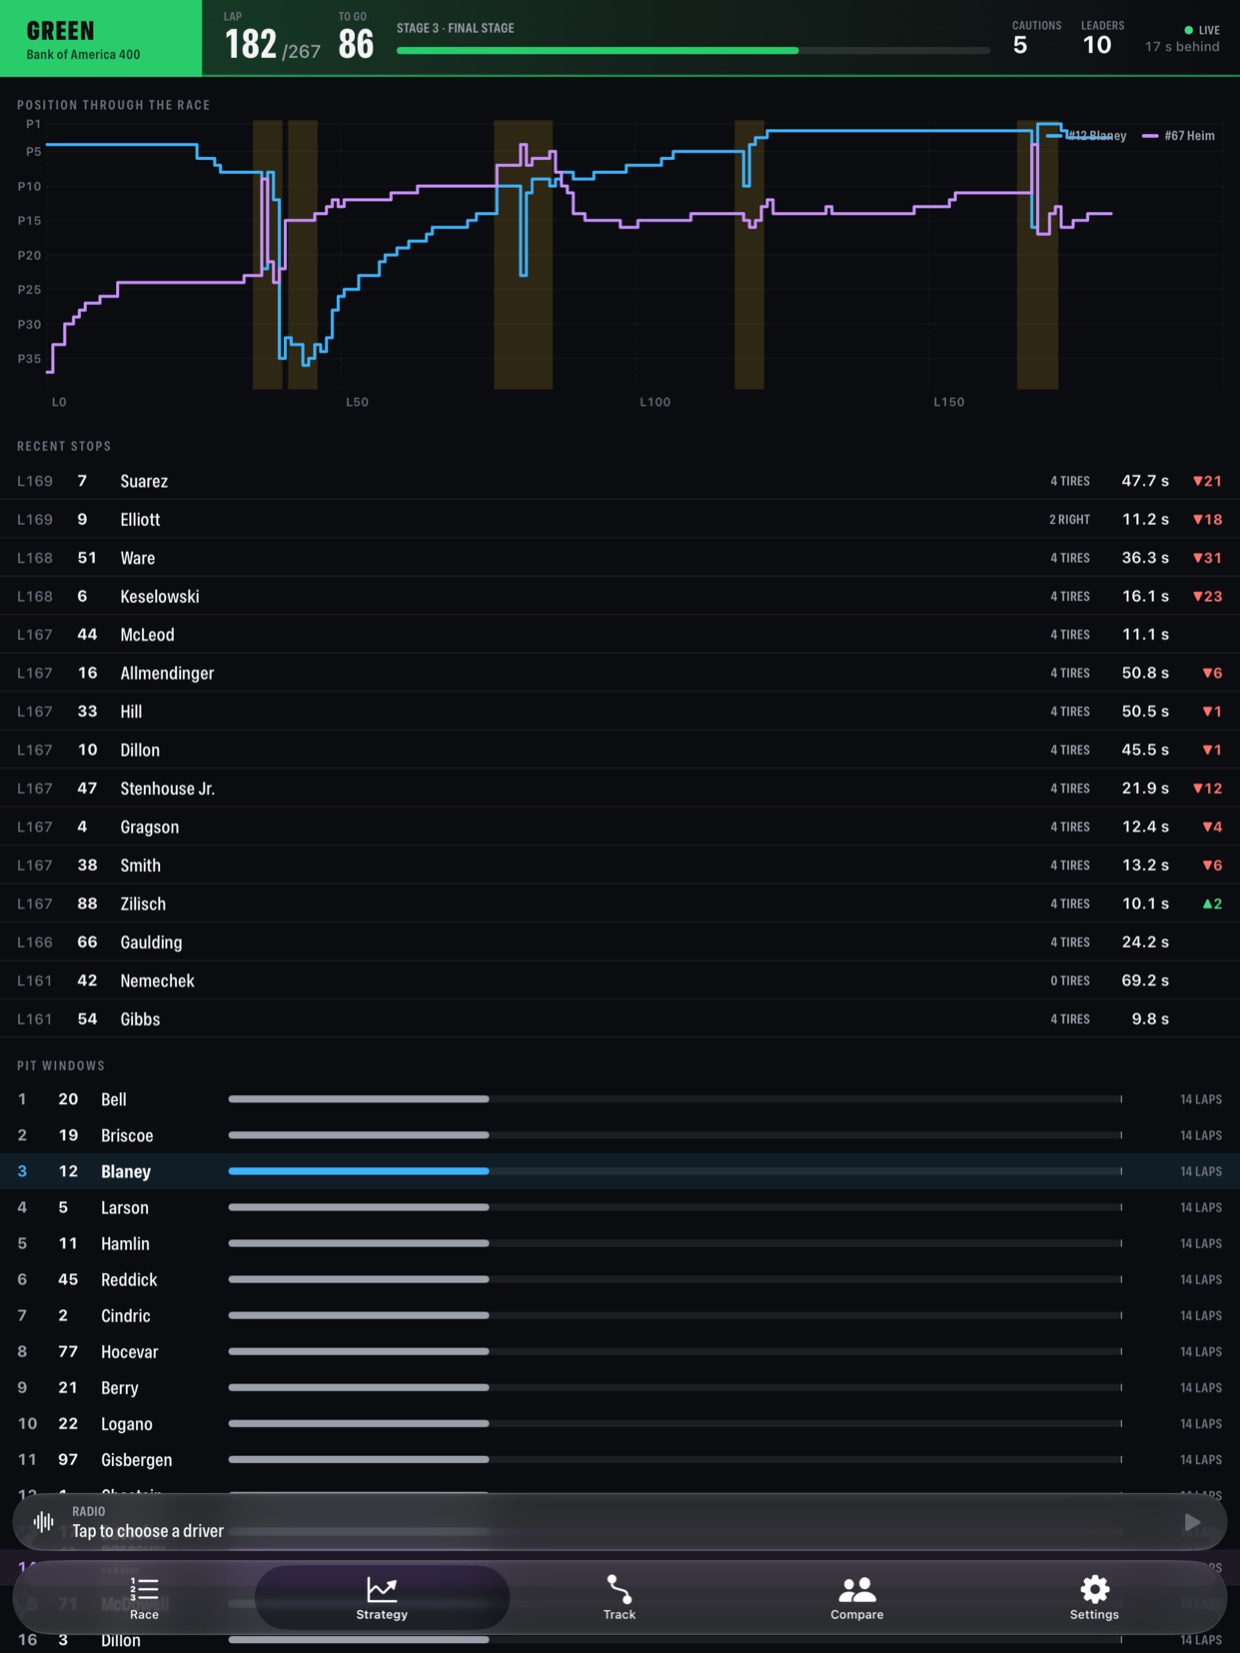Select Cindric in pit windows

point(620,1315)
